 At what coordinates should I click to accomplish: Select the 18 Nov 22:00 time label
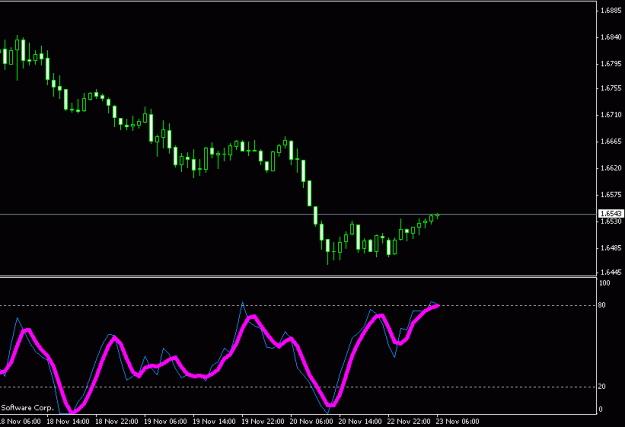coord(117,421)
